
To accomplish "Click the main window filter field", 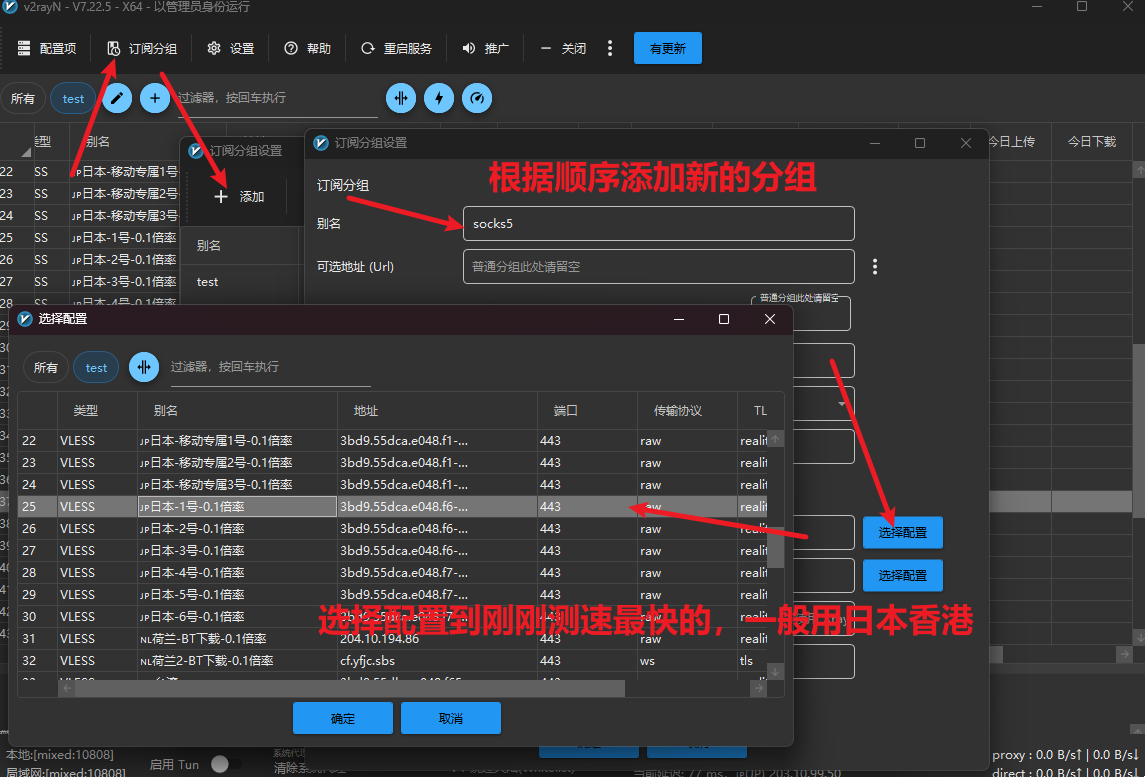I will 277,99.
